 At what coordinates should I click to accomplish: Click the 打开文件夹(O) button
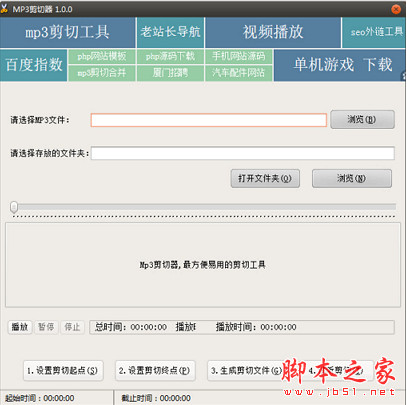(x=265, y=179)
